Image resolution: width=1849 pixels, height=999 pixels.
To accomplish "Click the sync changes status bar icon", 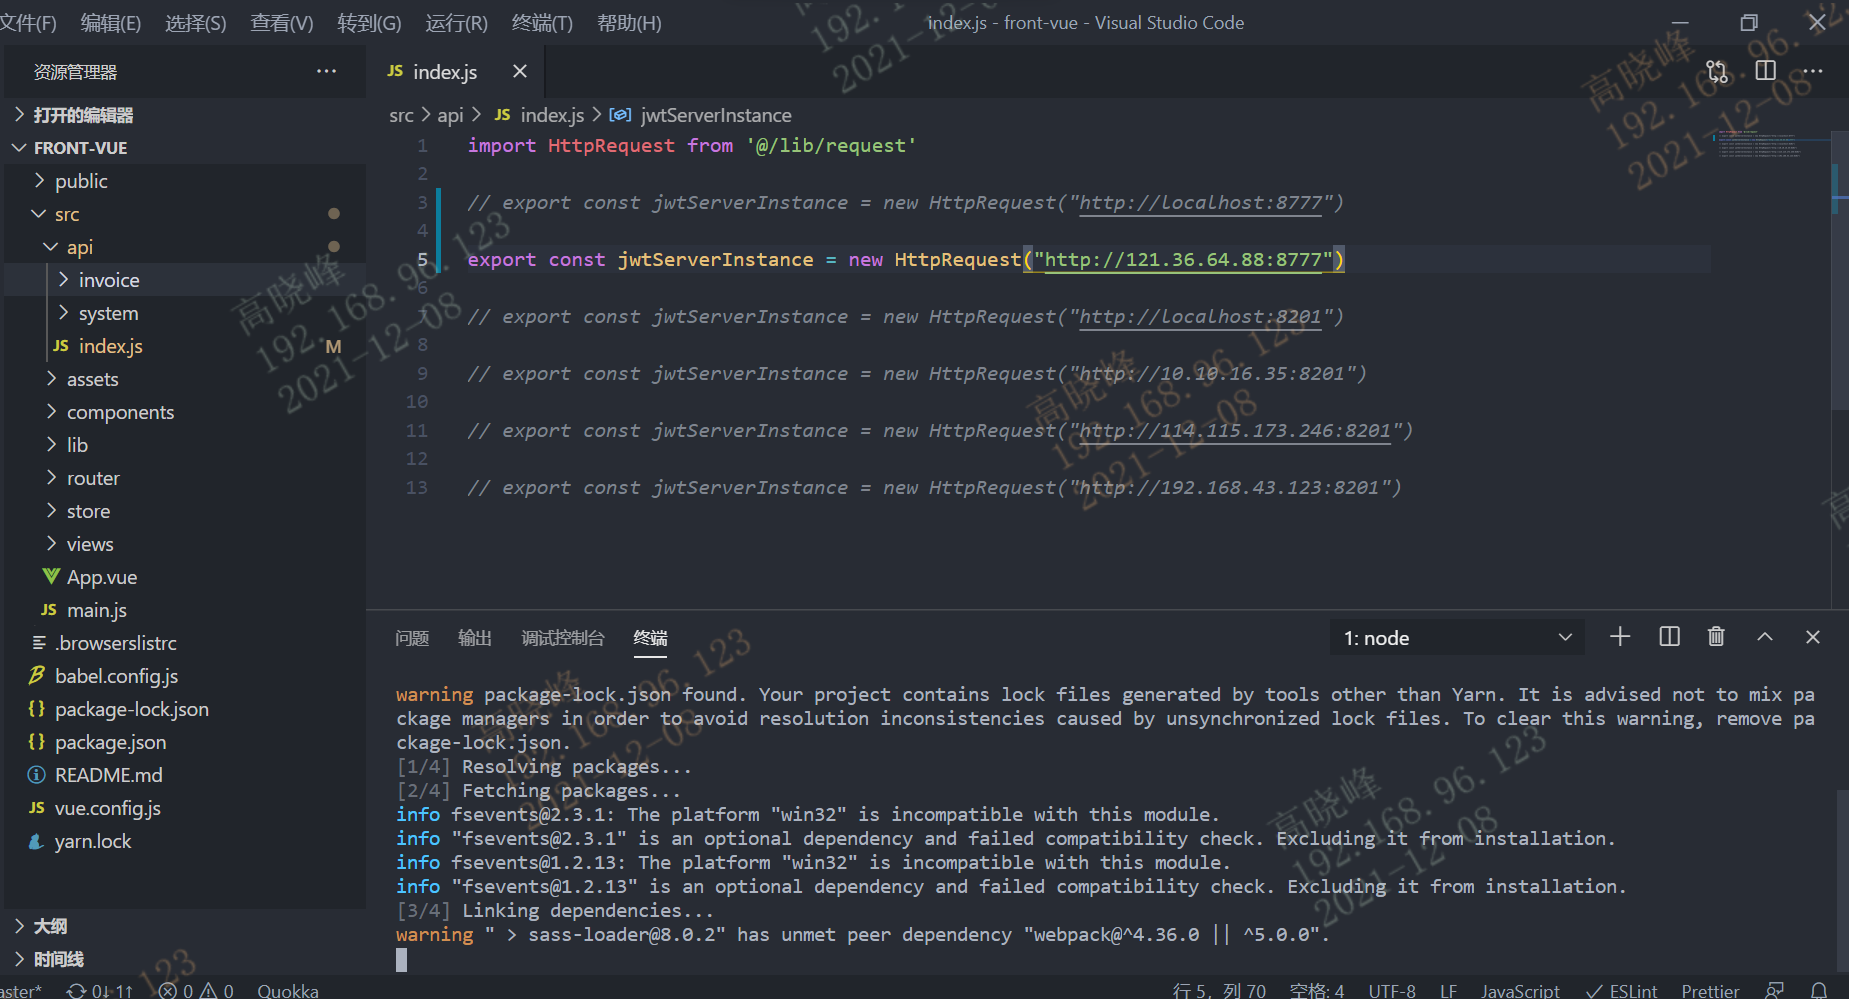I will pyautogui.click(x=99, y=990).
